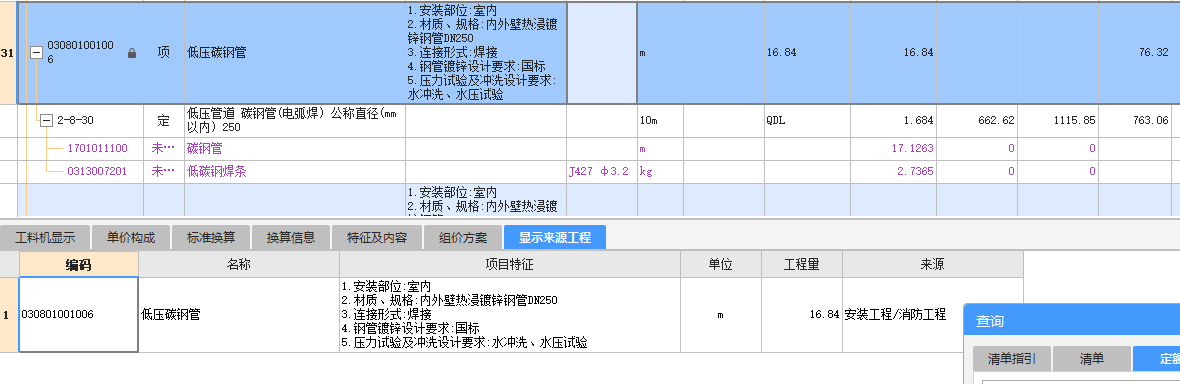Click the lock icon on row 31
The width and height of the screenshot is (1180, 384).
click(x=132, y=53)
